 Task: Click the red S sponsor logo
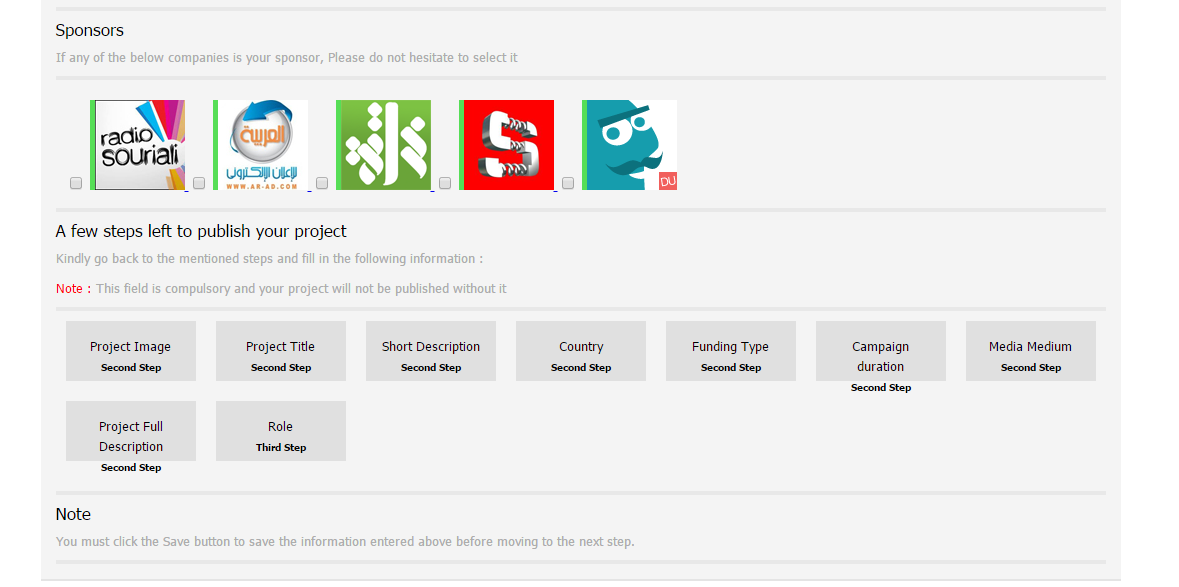pyautogui.click(x=507, y=145)
